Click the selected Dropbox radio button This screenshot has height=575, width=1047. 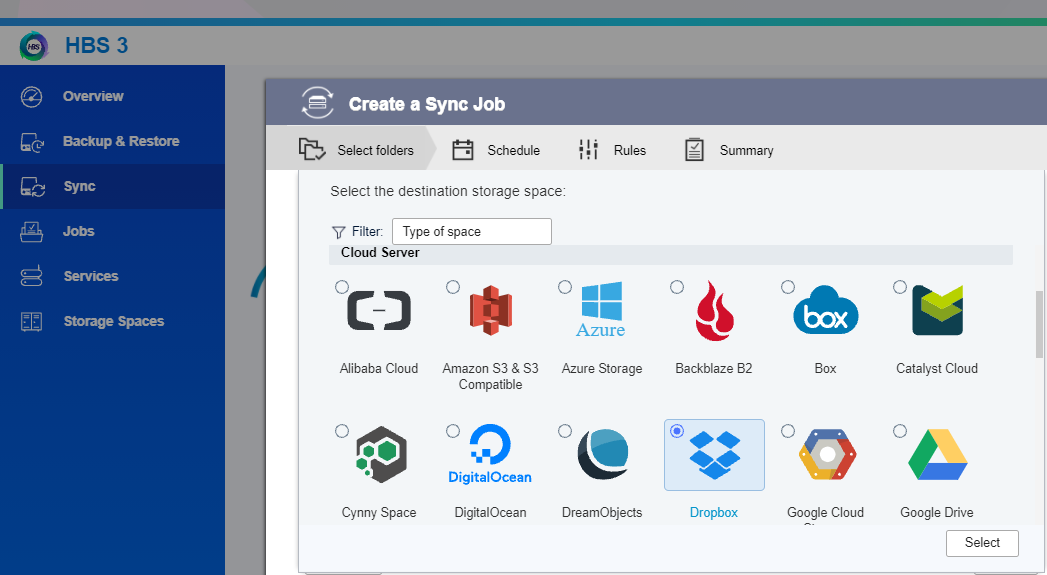[677, 431]
